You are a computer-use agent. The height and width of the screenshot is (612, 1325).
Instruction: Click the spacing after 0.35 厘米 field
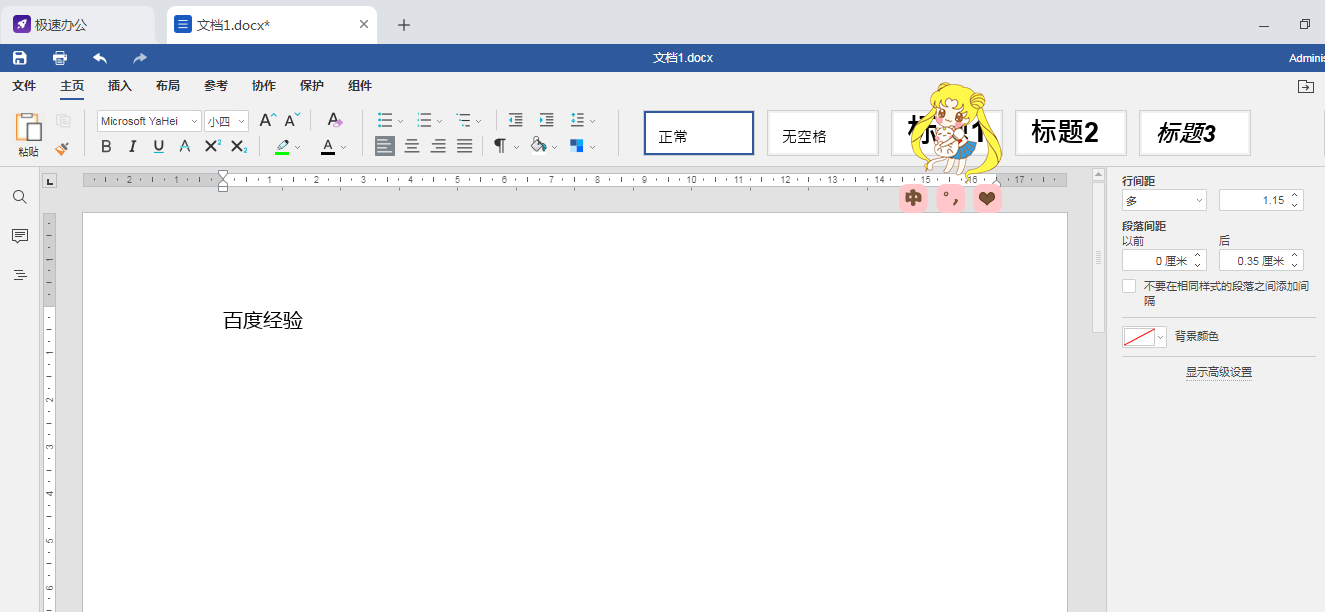point(1261,261)
